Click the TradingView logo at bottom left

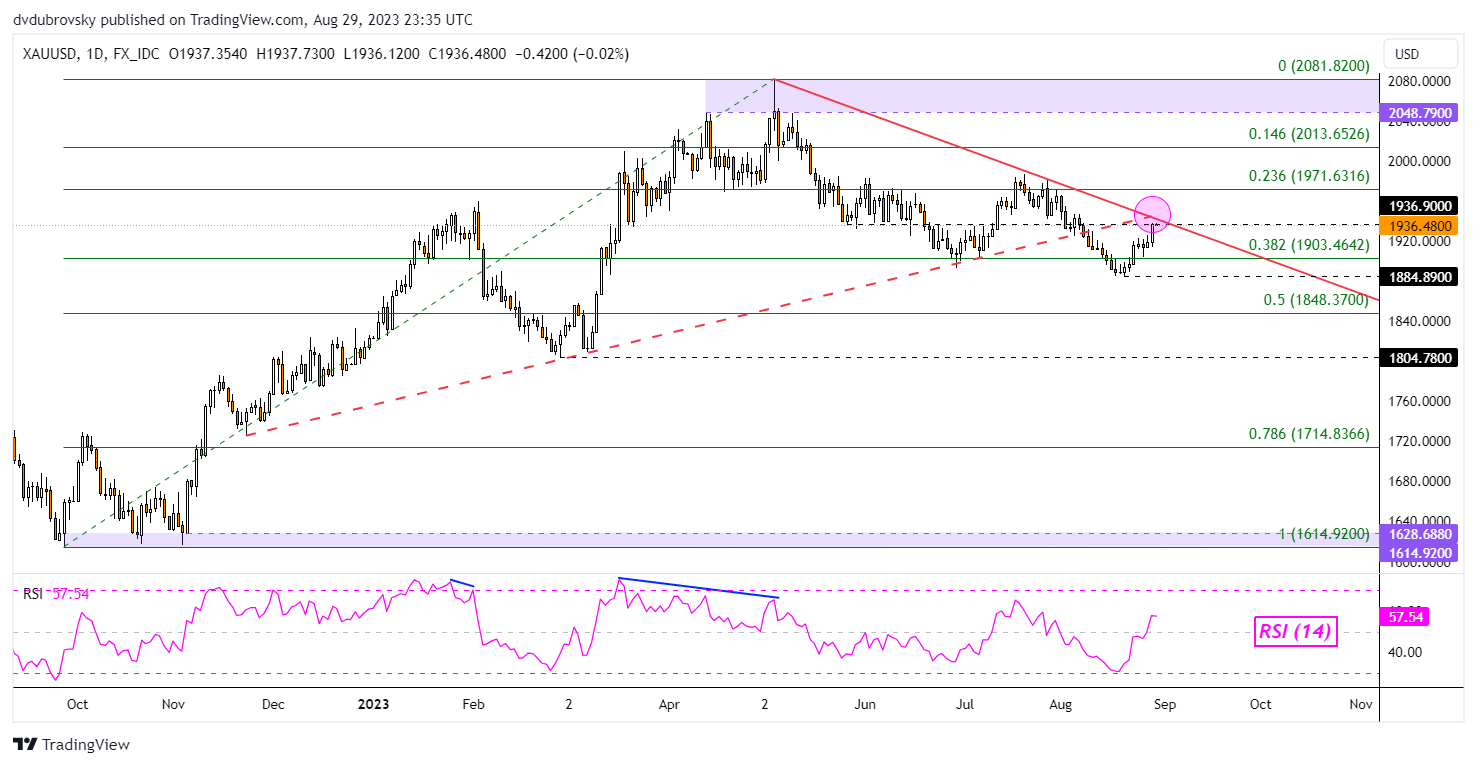point(70,745)
